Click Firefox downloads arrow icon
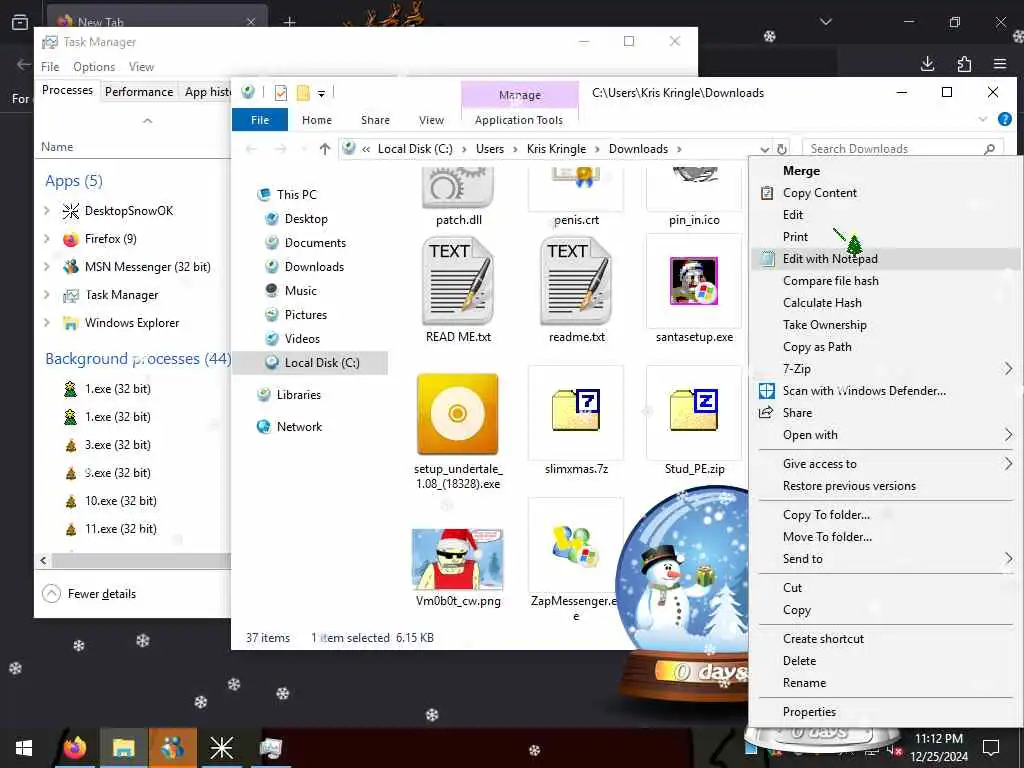 pyautogui.click(x=927, y=63)
